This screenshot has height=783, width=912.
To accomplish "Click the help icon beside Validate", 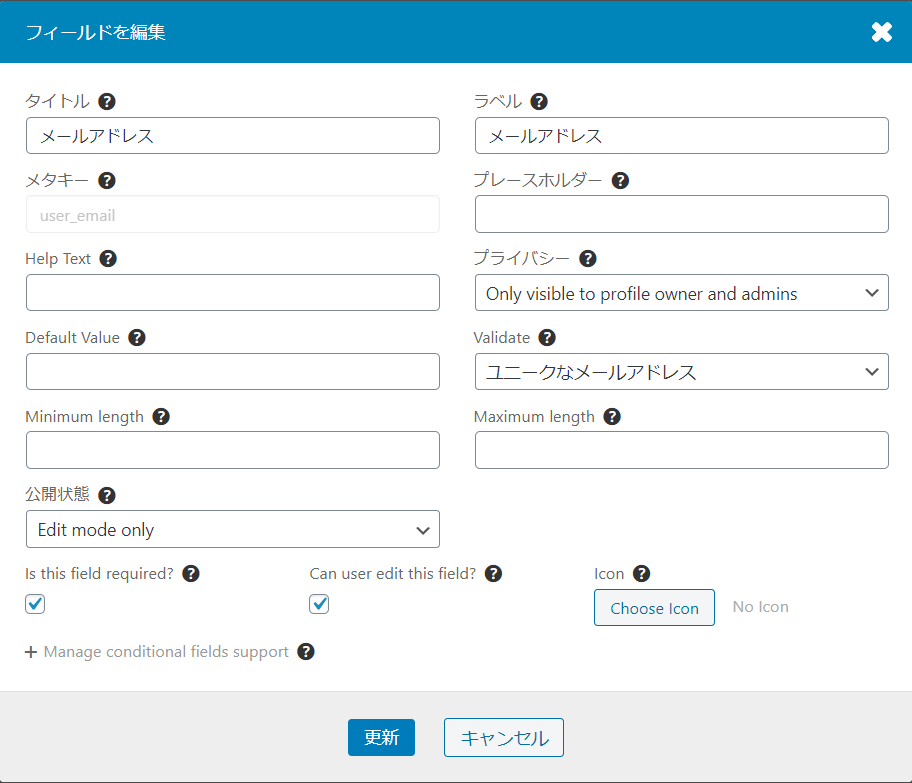I will pos(547,337).
